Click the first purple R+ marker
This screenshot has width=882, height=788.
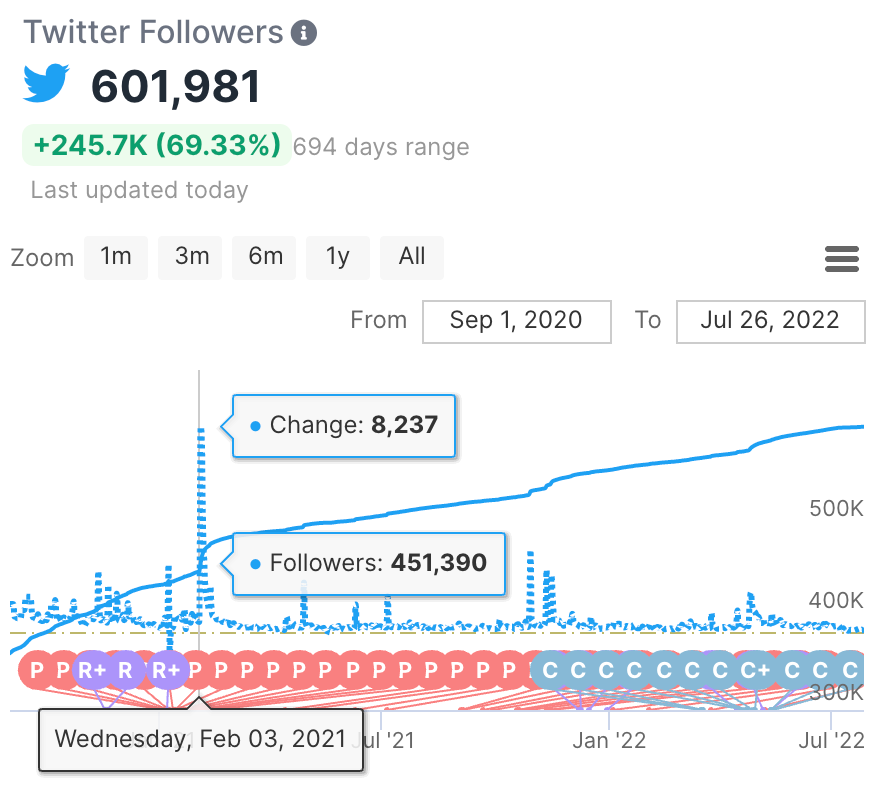(92, 670)
